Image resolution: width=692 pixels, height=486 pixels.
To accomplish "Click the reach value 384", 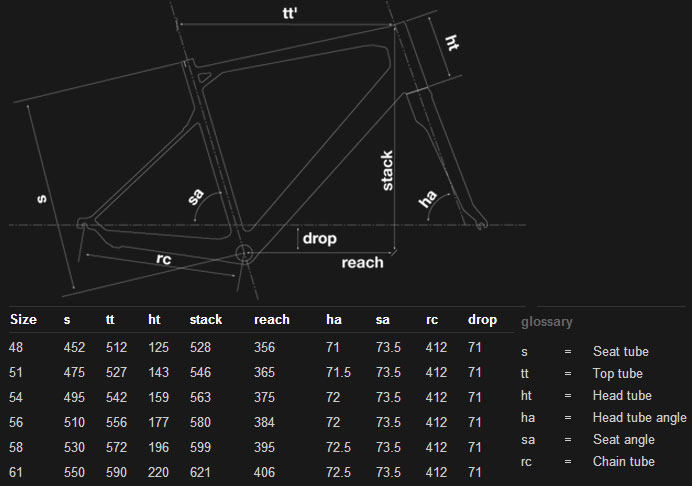I will tap(266, 421).
